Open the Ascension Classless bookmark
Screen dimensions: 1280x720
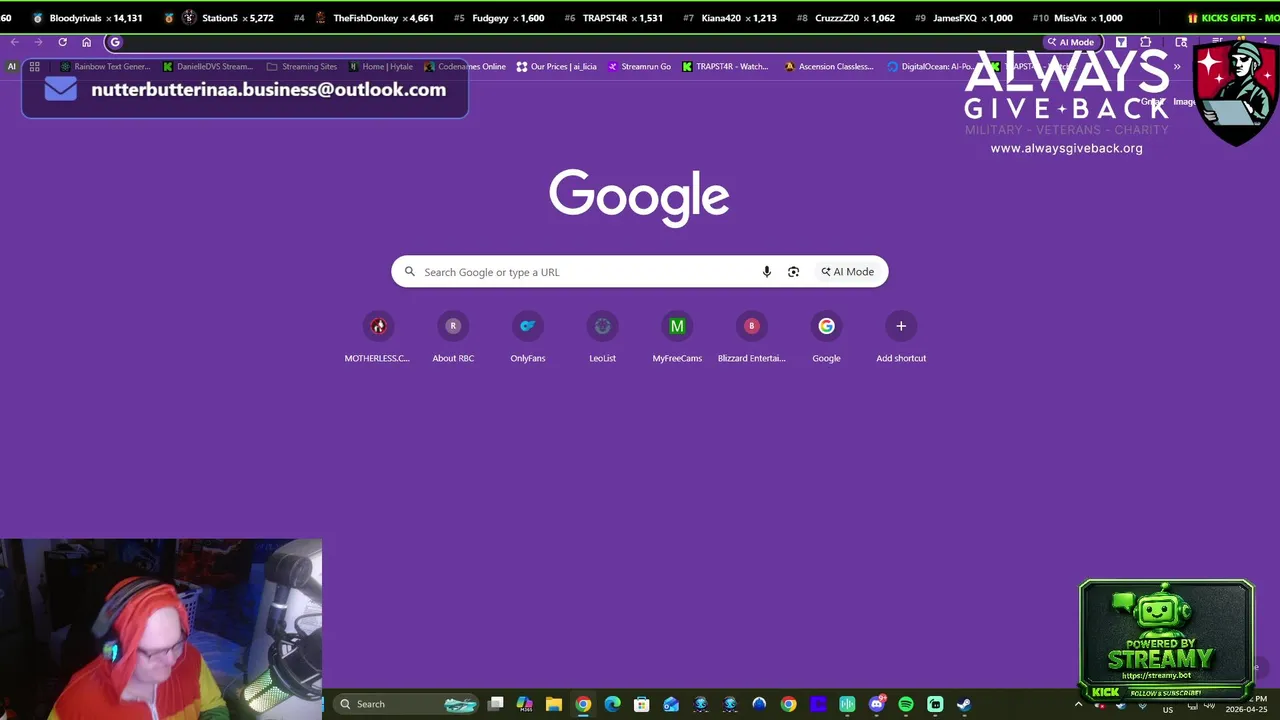click(829, 67)
